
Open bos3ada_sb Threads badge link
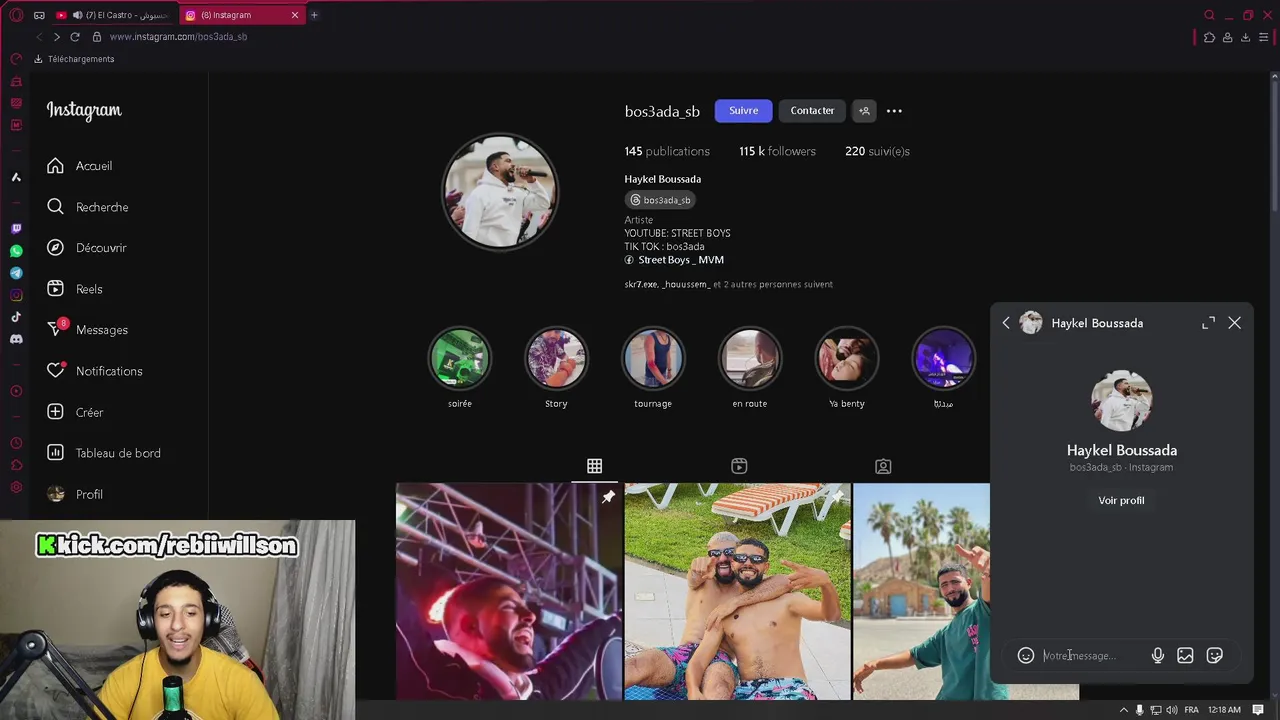[660, 200]
